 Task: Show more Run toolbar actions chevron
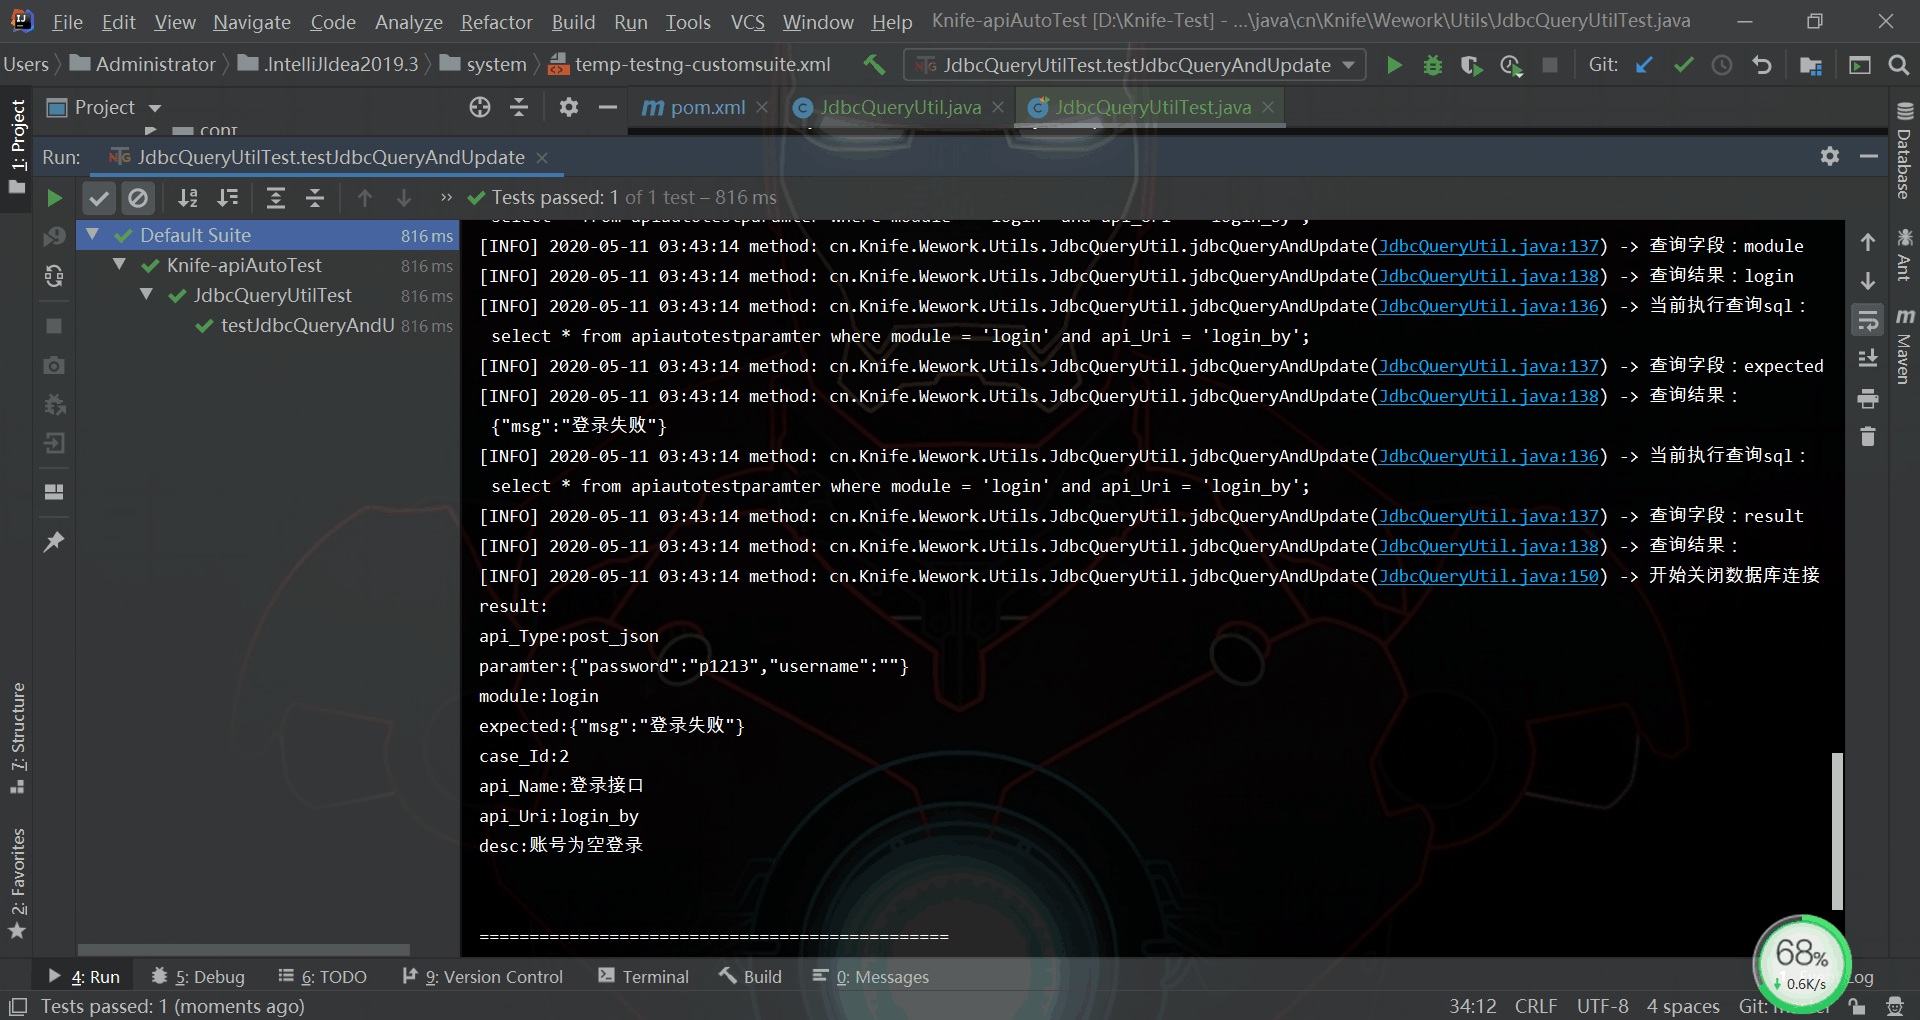pyautogui.click(x=446, y=198)
